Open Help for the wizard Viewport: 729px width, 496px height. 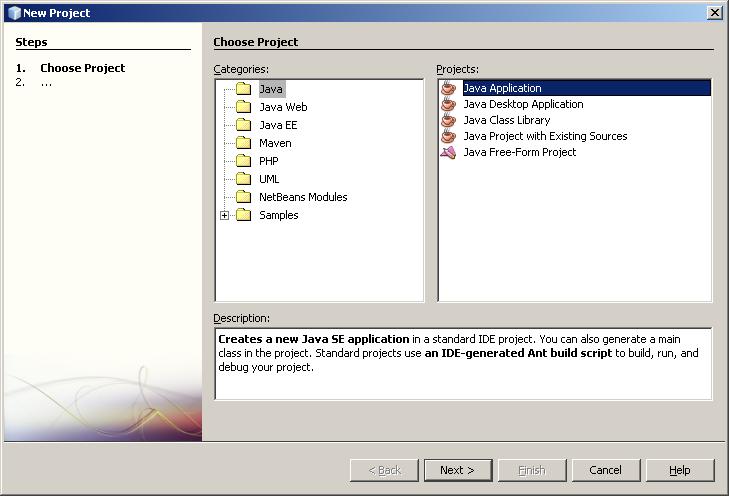(x=680, y=470)
